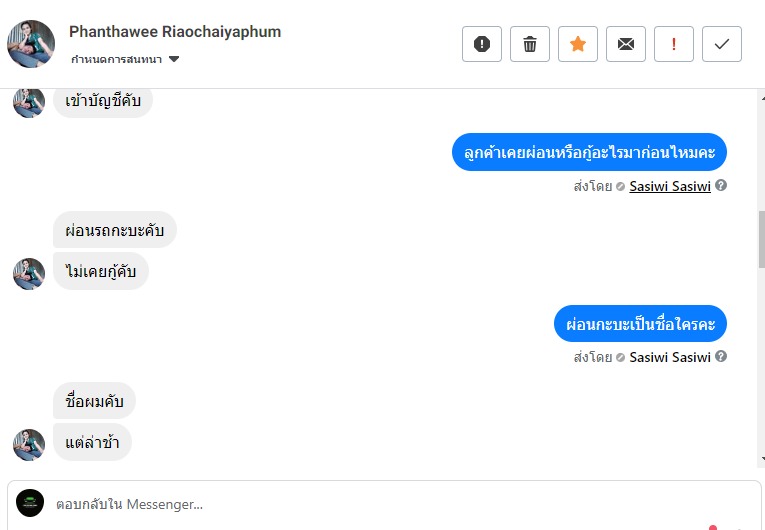The width and height of the screenshot is (765, 530).
Task: Click customer avatar next to แต่ล่าช้า message
Action: pyautogui.click(x=29, y=445)
